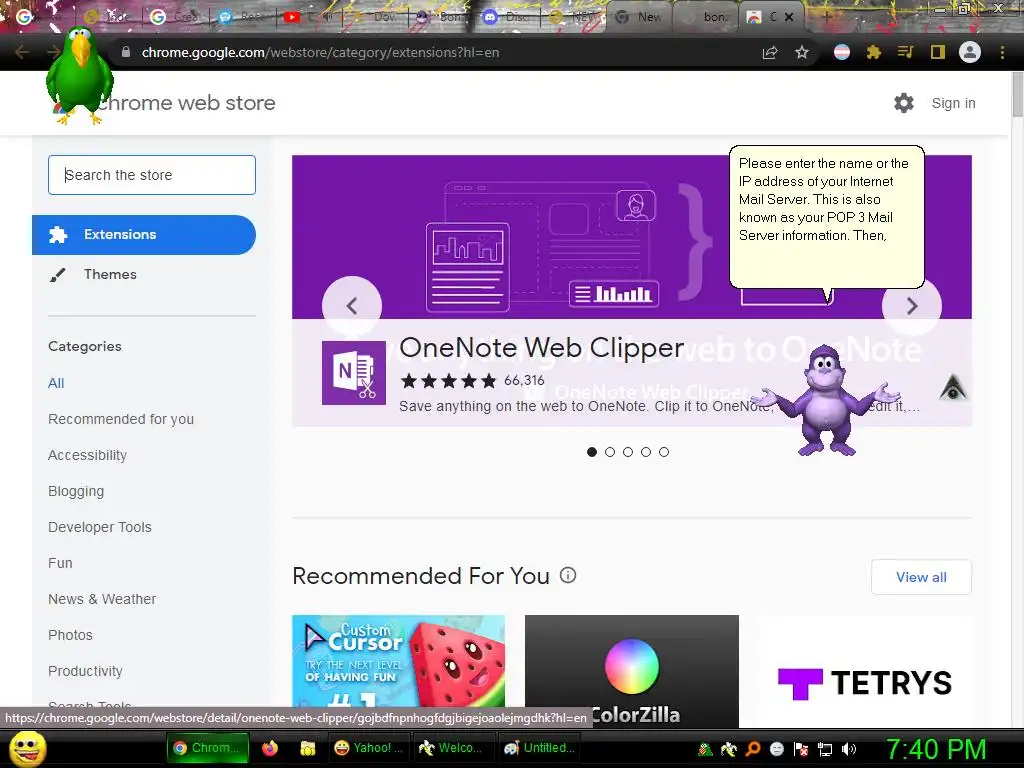Open ColorZilla extension card
The height and width of the screenshot is (768, 1024).
[x=632, y=671]
